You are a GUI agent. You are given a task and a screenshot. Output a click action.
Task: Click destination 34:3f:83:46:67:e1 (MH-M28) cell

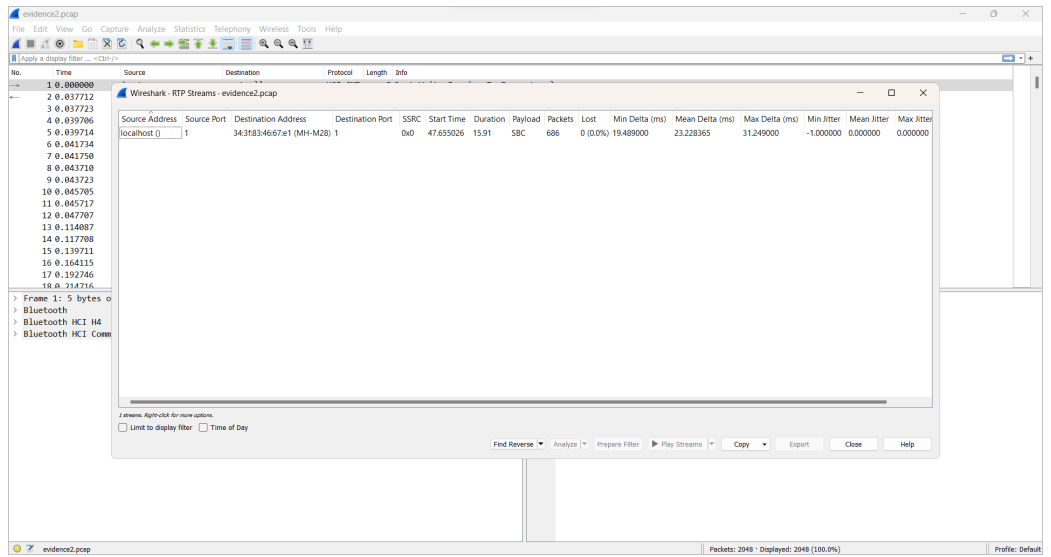coord(282,133)
